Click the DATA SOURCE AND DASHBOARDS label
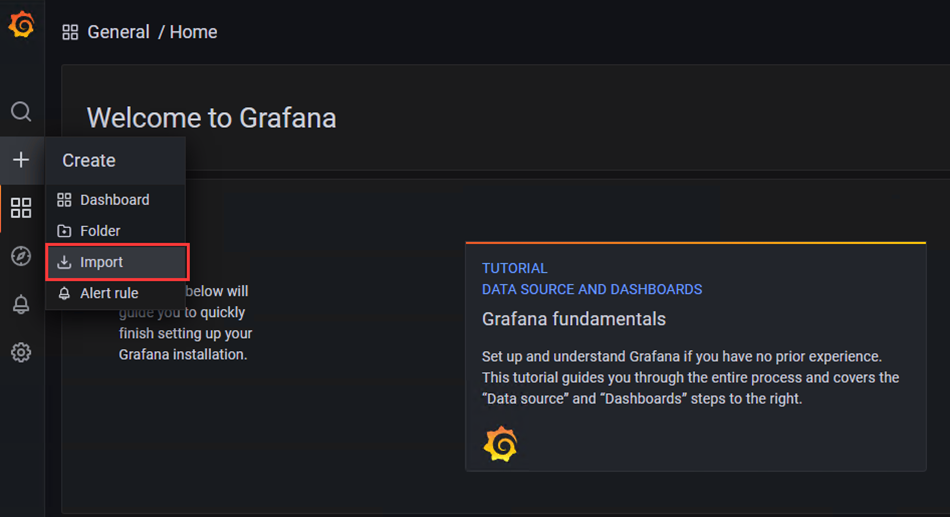The image size is (950, 517). tap(592, 290)
